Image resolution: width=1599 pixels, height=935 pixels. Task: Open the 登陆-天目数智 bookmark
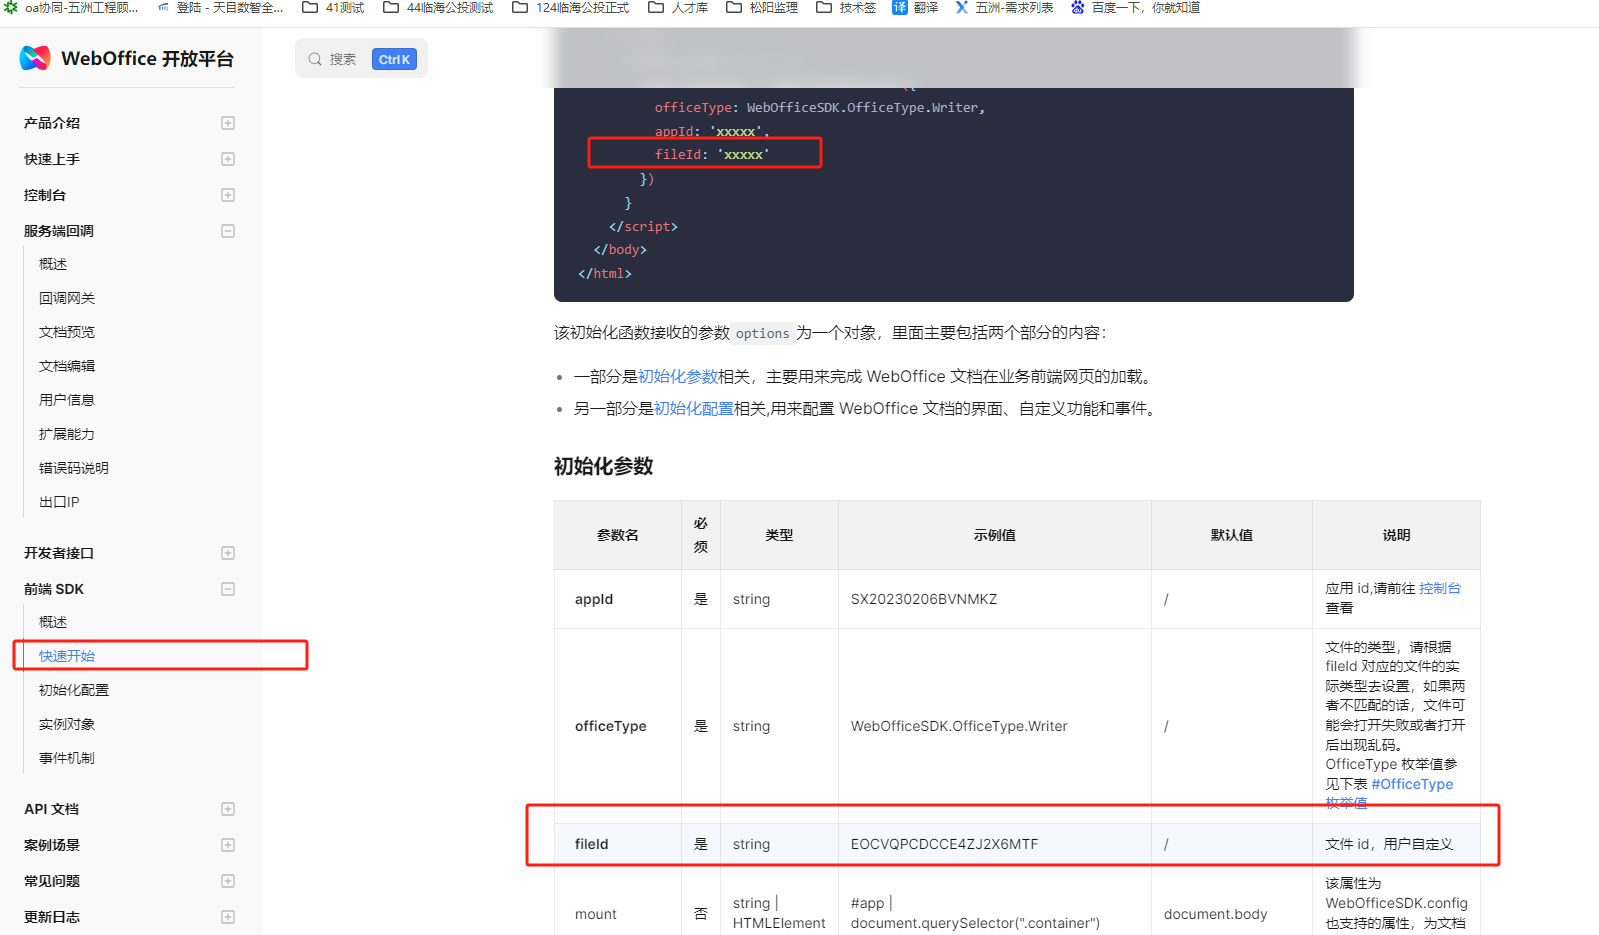click(x=221, y=7)
